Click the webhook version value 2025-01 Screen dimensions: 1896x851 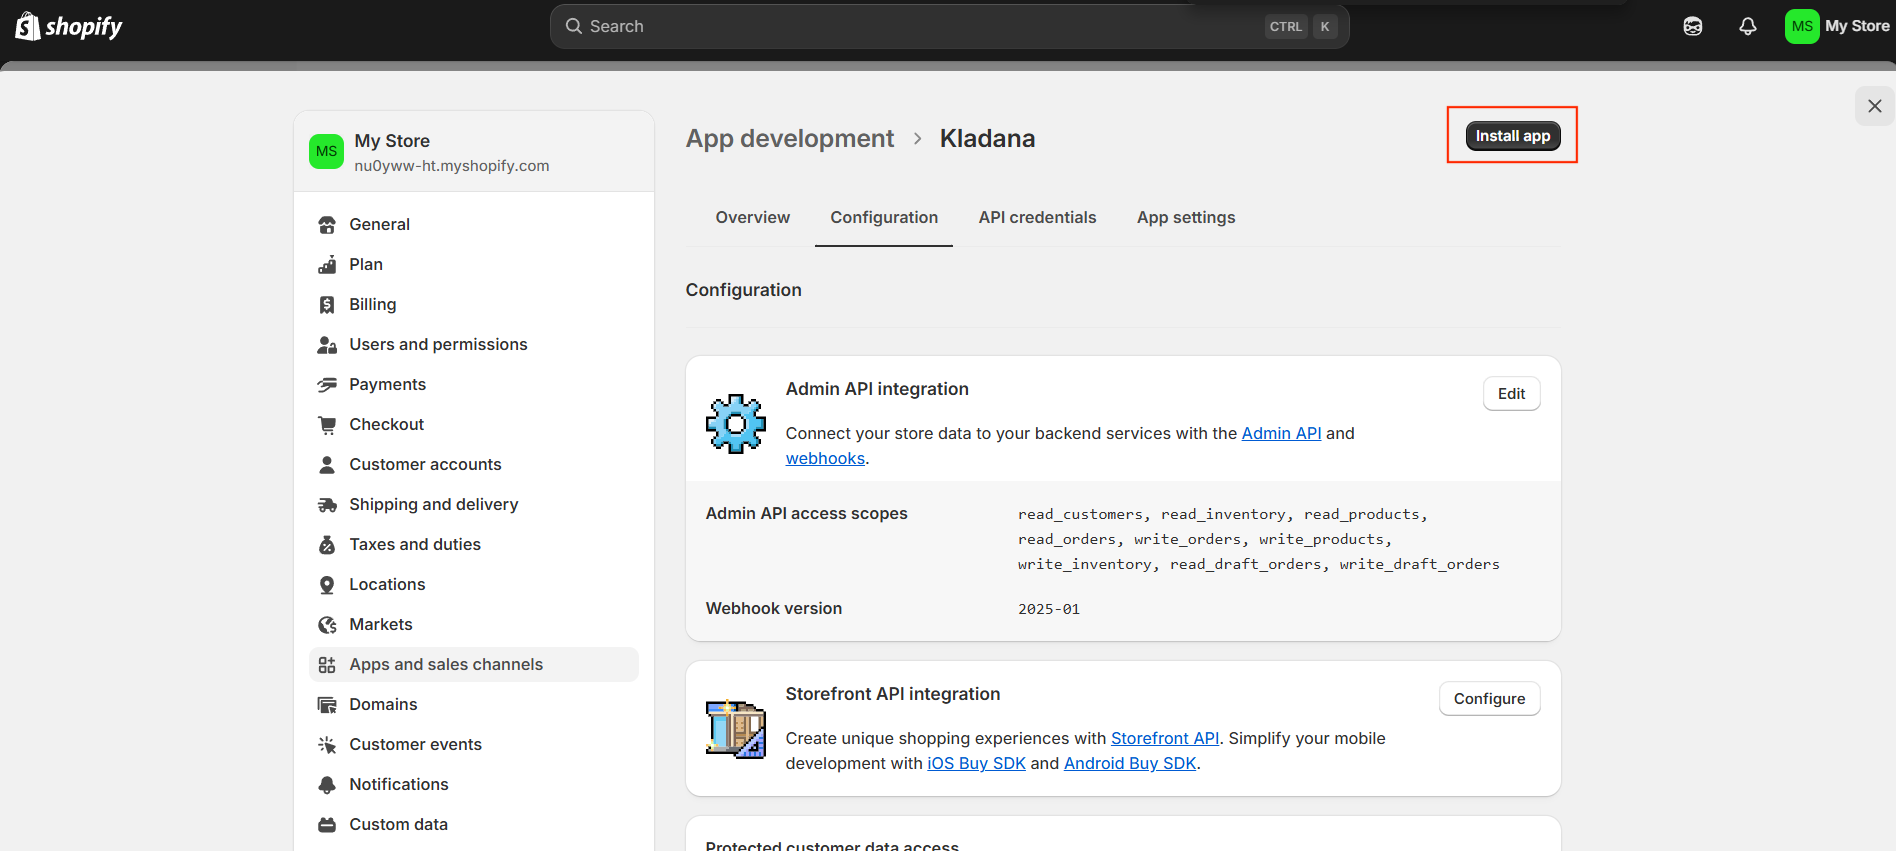coord(1049,609)
